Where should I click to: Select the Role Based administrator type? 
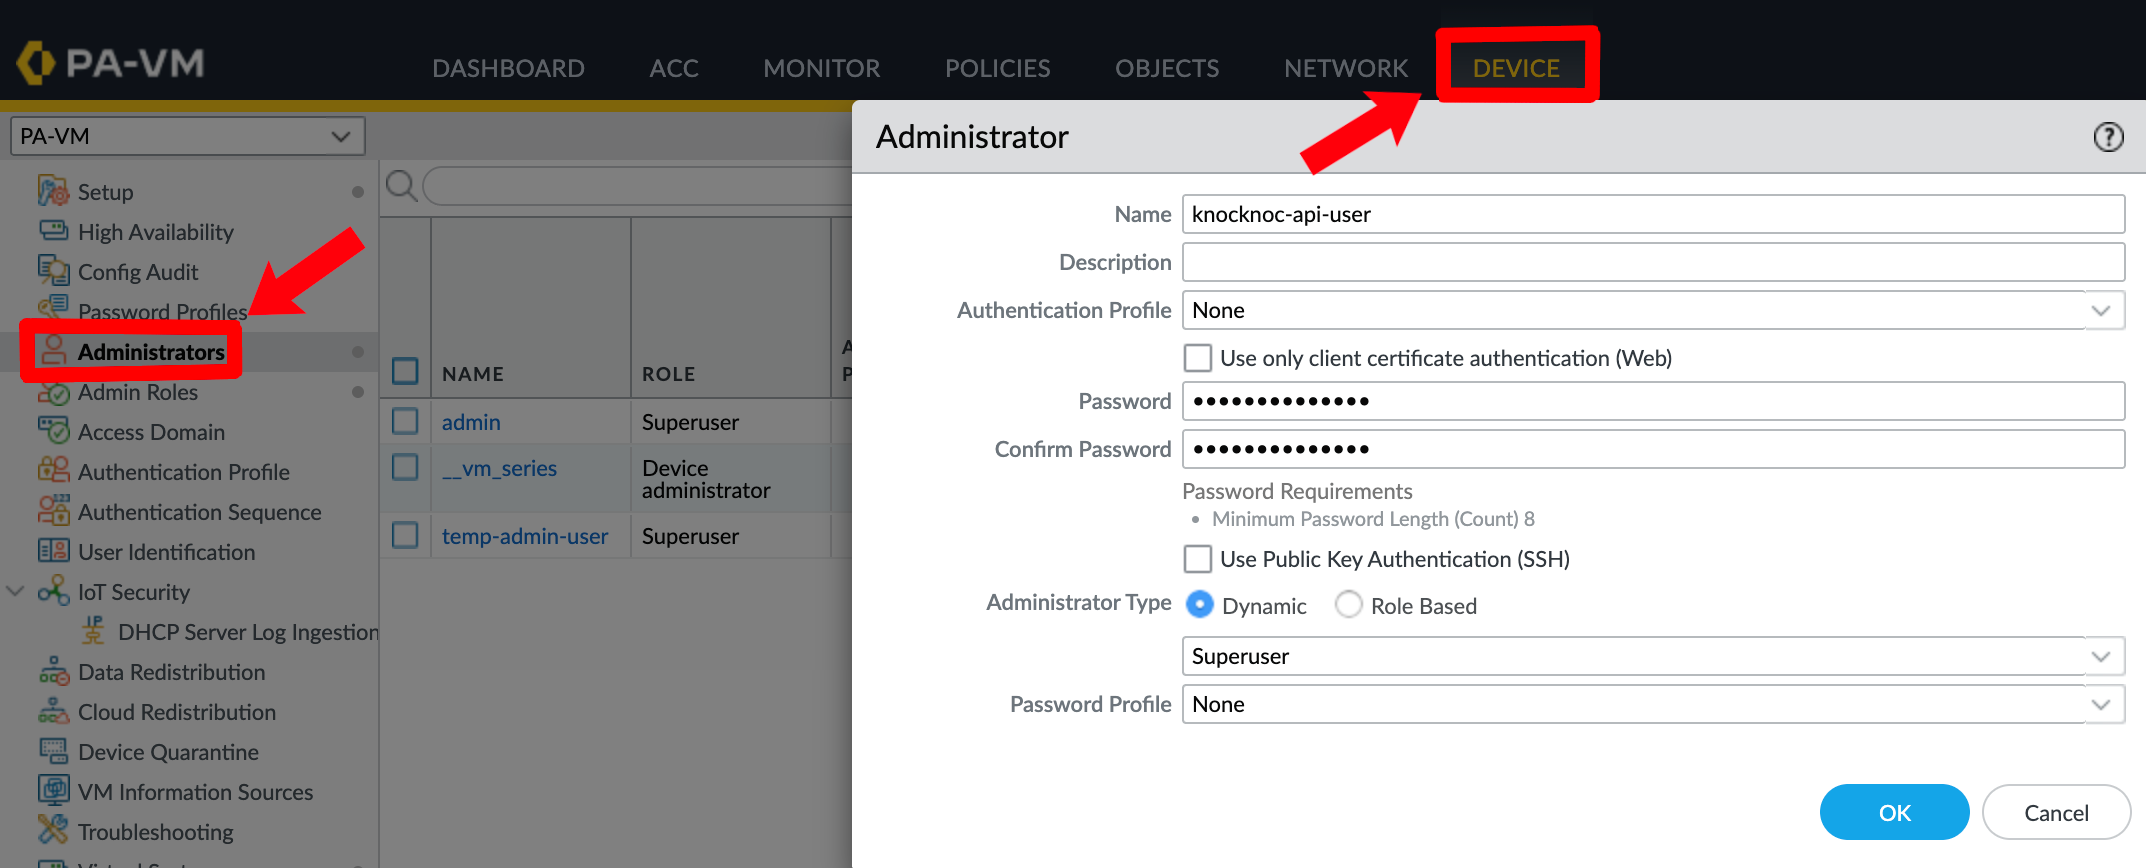pos(1349,605)
